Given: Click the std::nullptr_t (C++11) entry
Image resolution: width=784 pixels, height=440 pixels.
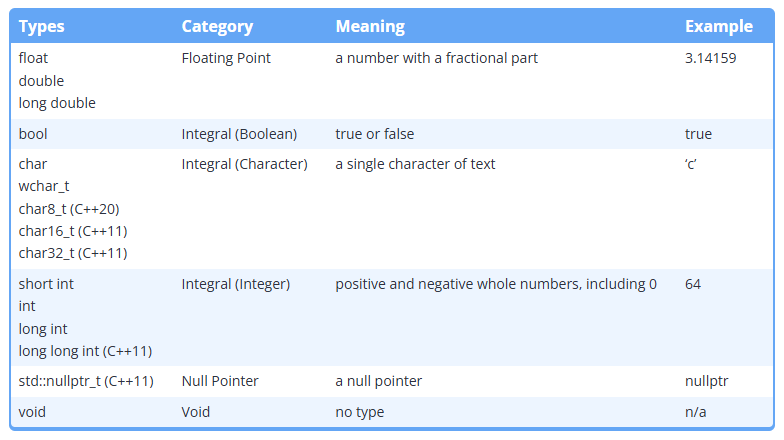Looking at the screenshot, I should pos(86,381).
